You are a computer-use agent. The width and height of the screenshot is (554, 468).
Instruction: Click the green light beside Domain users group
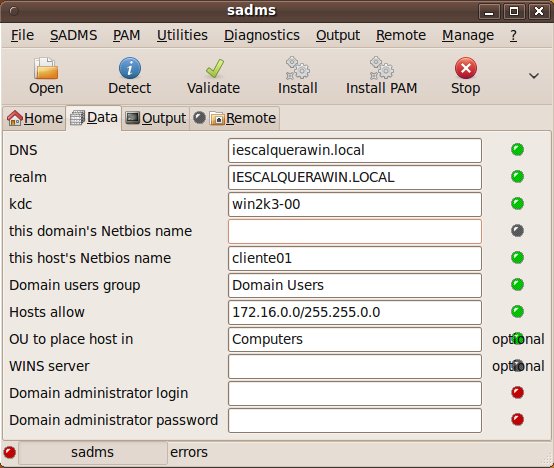point(517,284)
